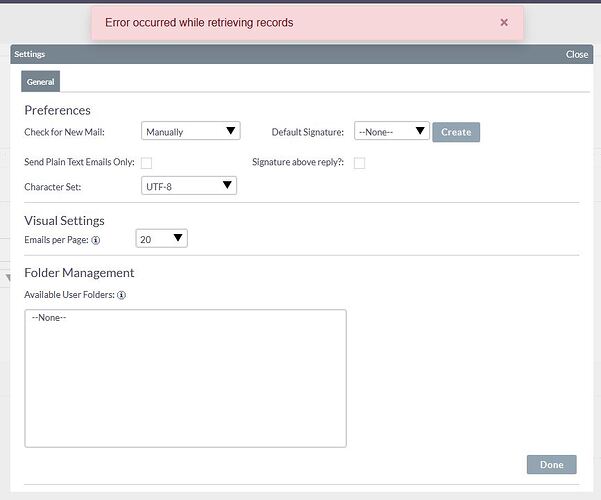Open the Character Set dropdown
This screenshot has width=601, height=500.
(189, 186)
